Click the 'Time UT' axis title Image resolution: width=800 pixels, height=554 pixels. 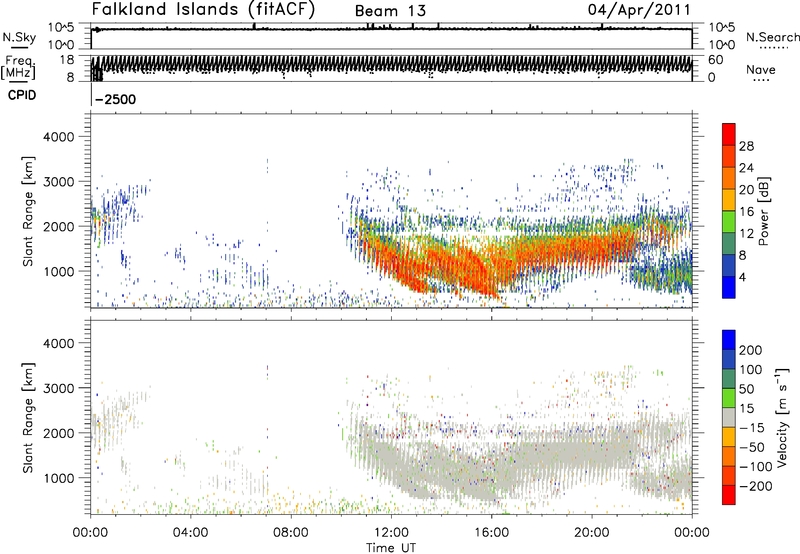point(391,548)
